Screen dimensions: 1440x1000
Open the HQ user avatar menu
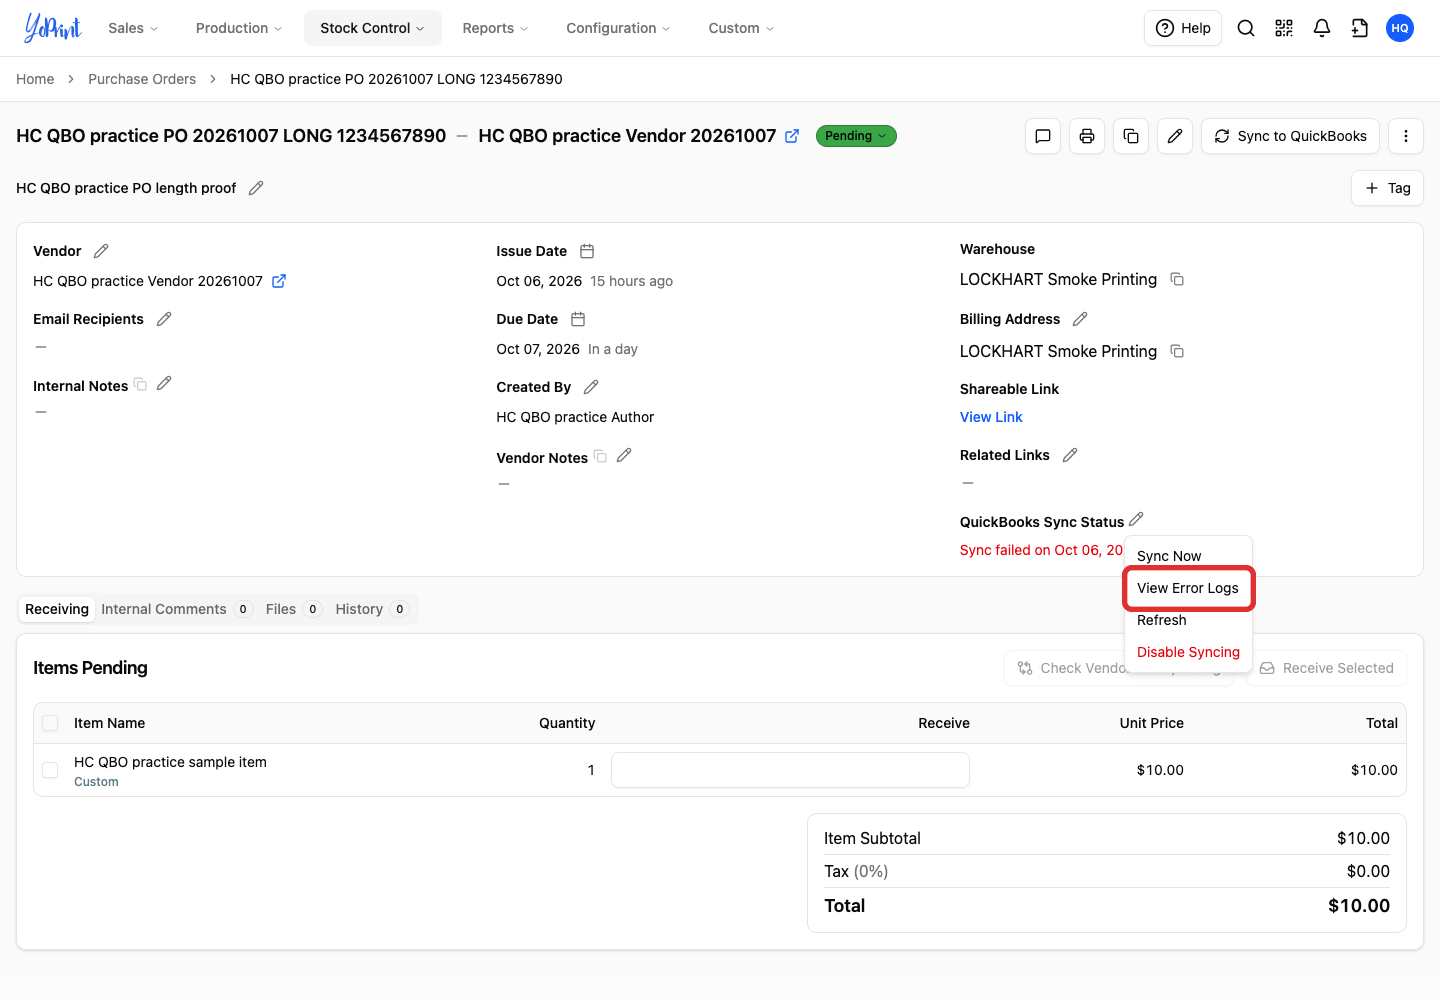pos(1400,28)
